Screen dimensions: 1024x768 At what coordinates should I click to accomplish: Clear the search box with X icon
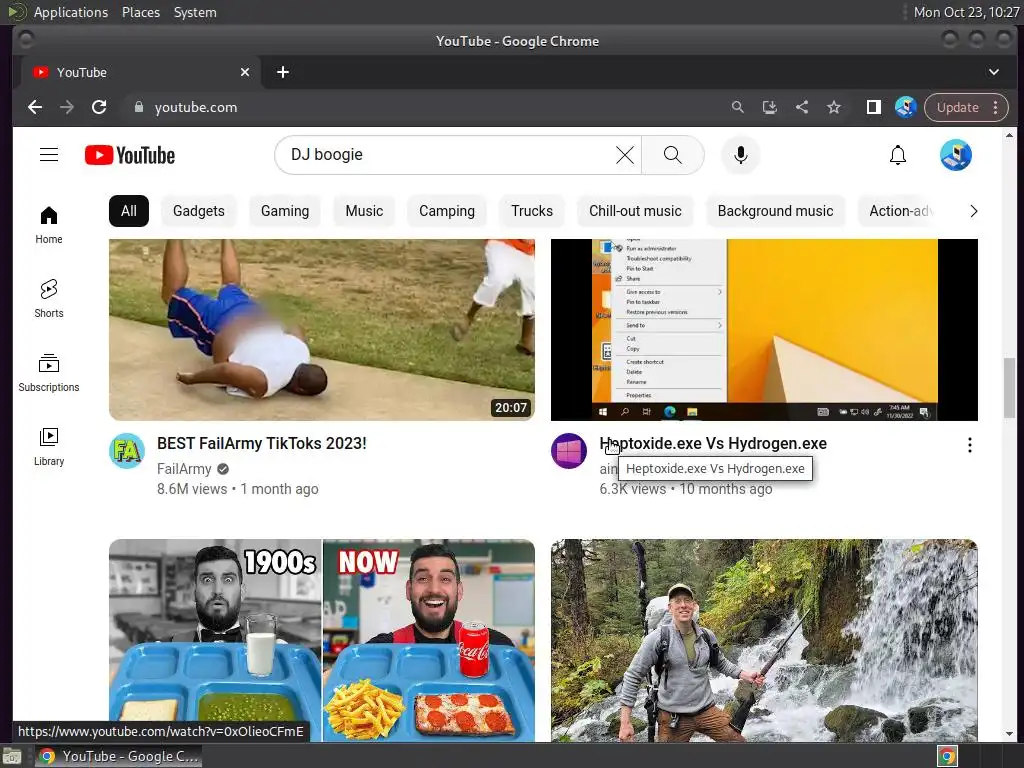click(624, 155)
